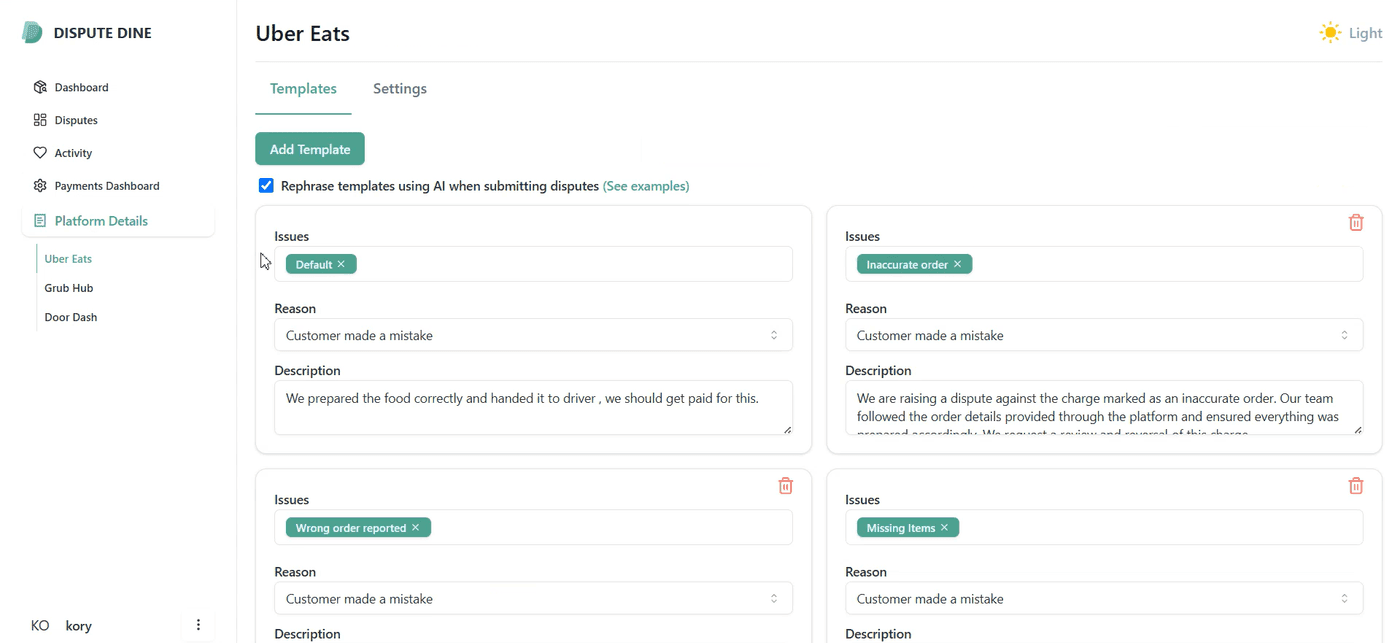Click the resize handle of Default Description box
Screen dimensions: 1400x643
(x=787, y=429)
